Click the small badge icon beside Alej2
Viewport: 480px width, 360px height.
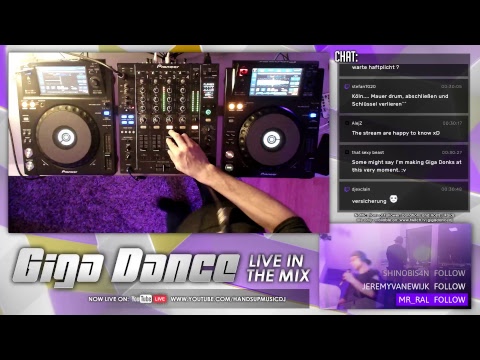(x=347, y=123)
